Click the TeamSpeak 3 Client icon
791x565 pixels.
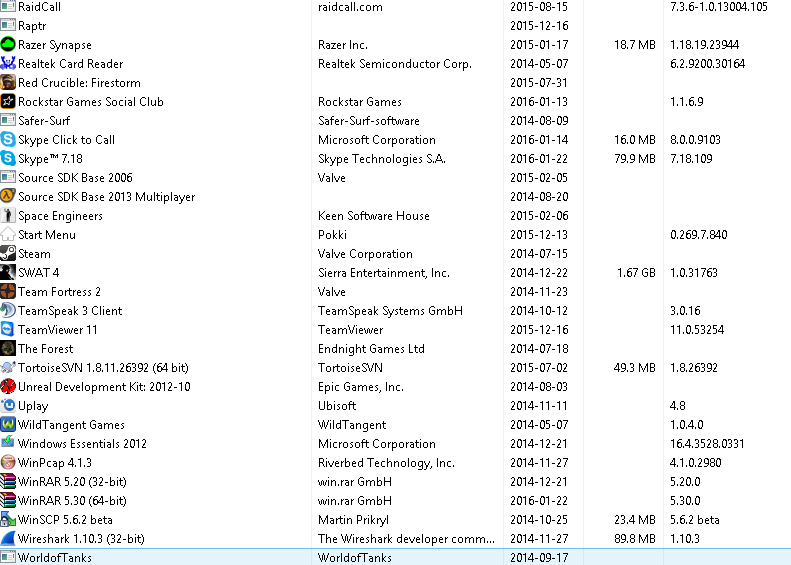pyautogui.click(x=8, y=310)
